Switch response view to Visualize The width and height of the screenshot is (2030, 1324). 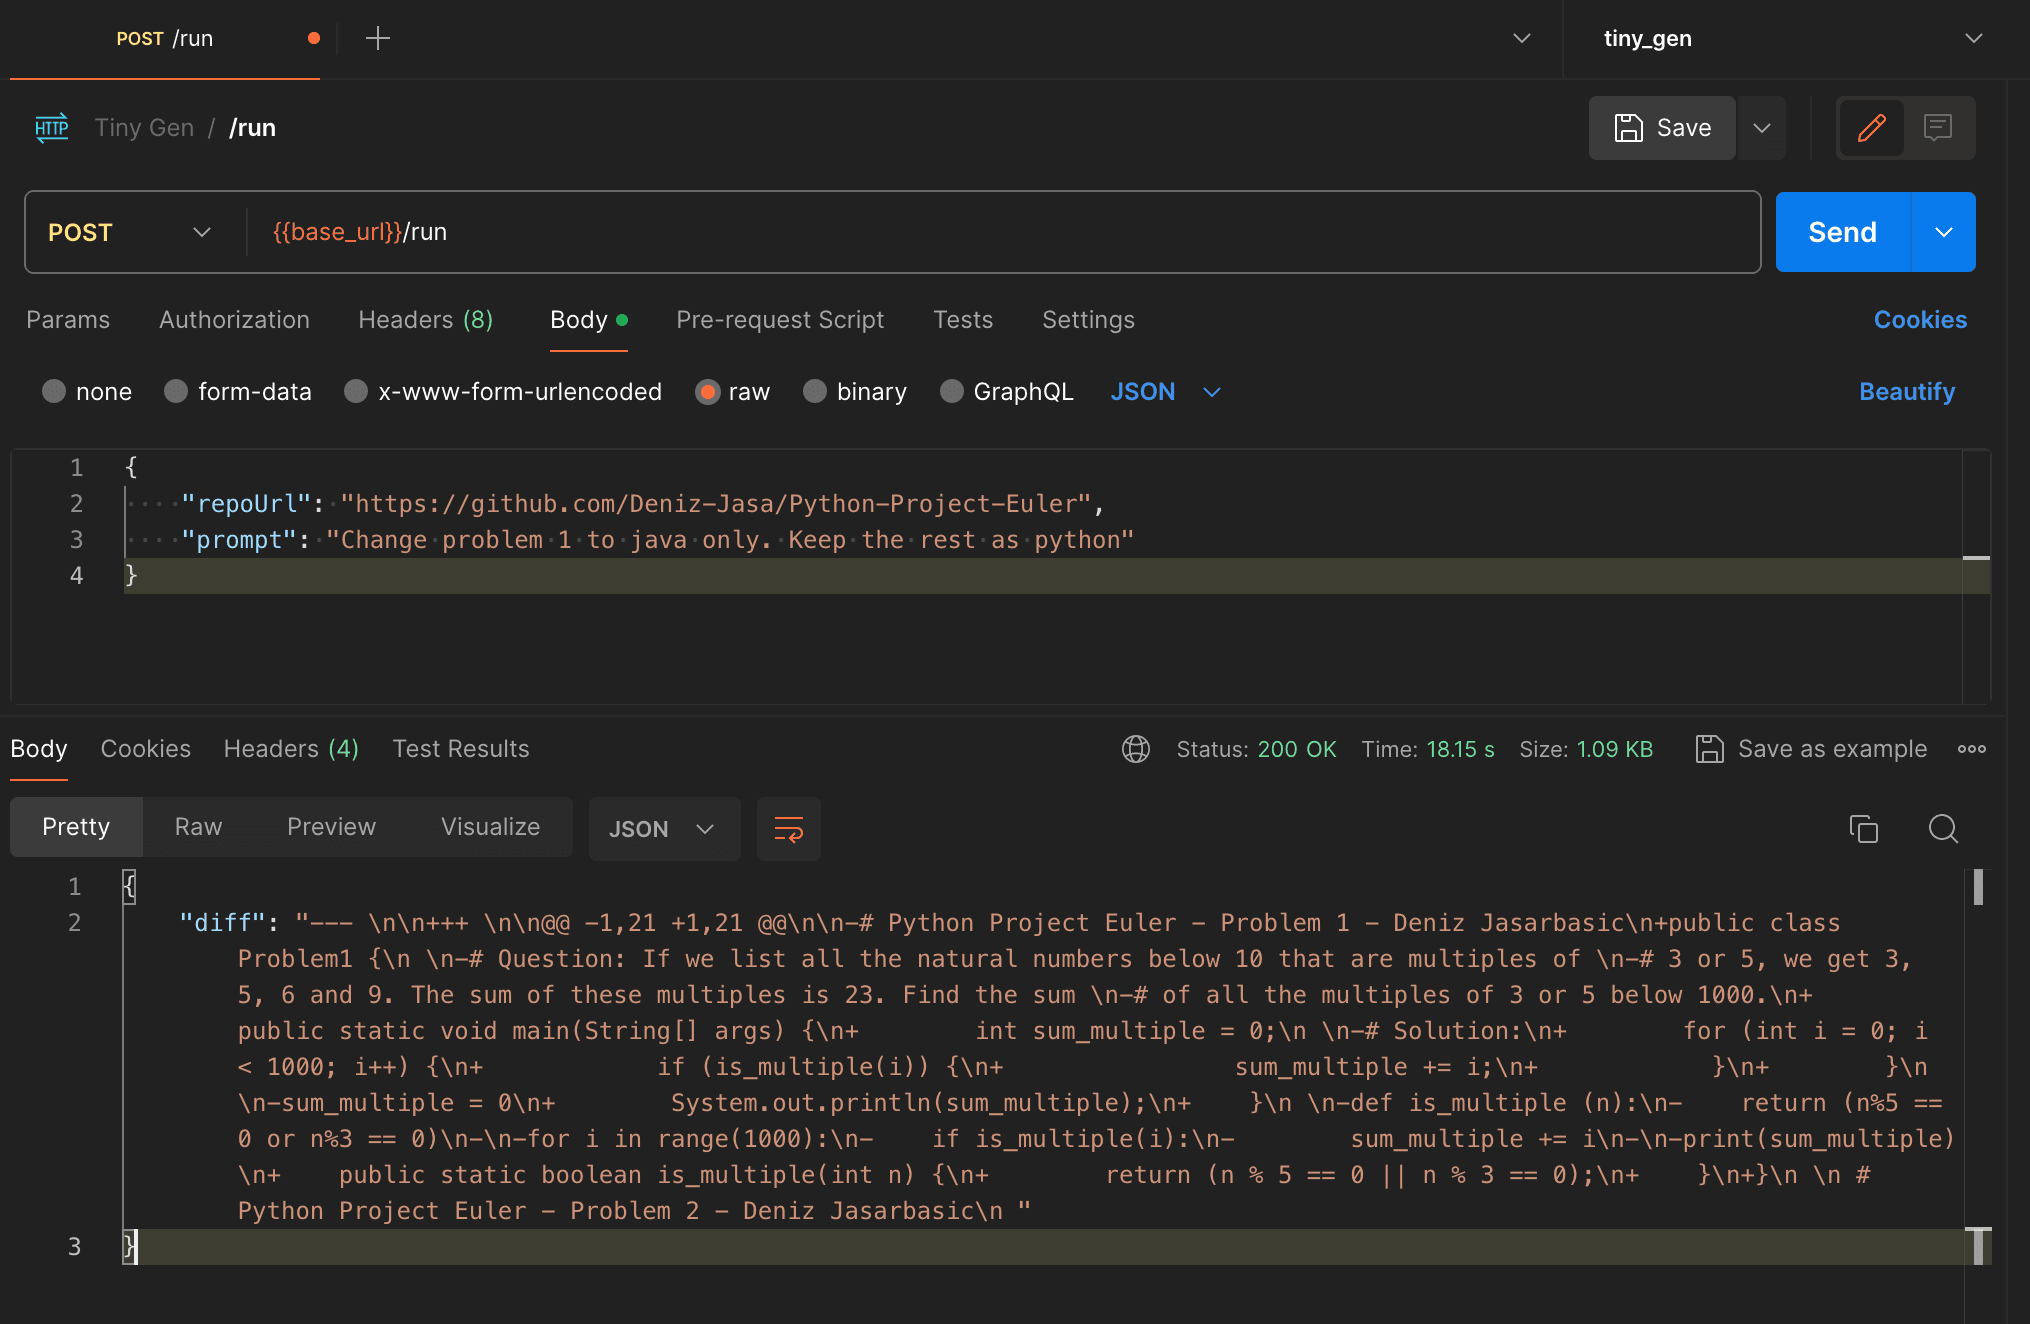490,827
